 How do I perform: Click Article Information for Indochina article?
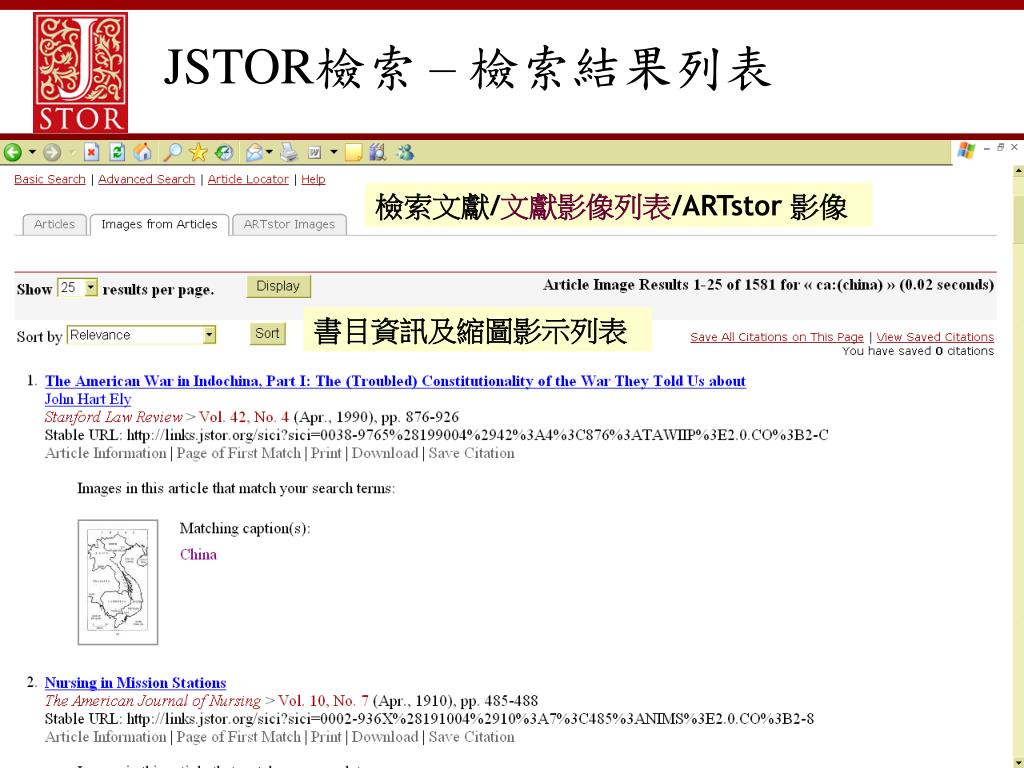[106, 453]
